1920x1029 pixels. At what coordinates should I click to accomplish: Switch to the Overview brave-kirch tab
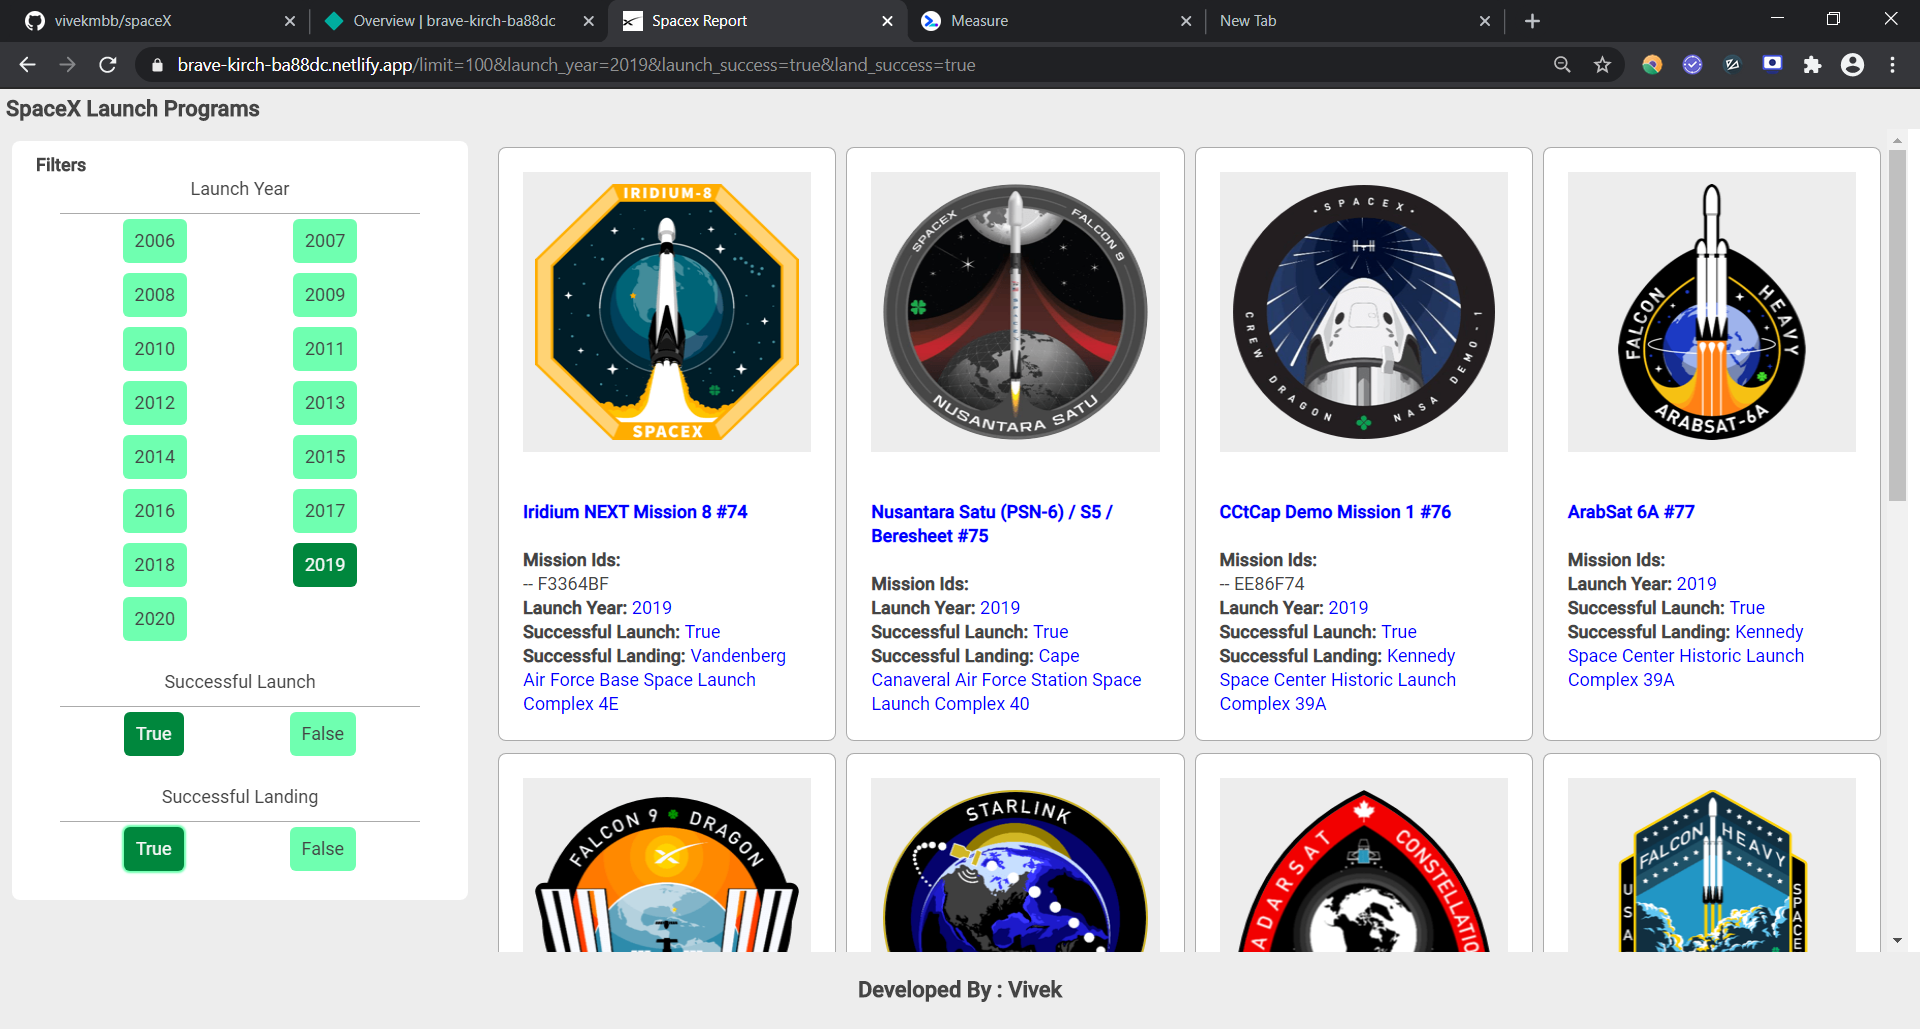[x=457, y=21]
